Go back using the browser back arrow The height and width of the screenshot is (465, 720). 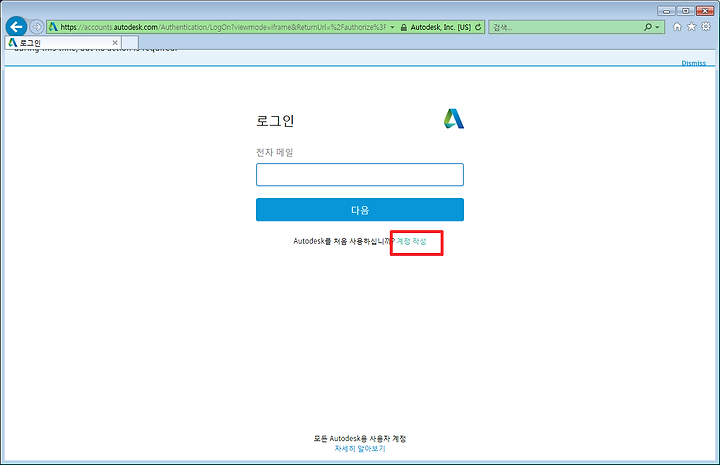click(17, 27)
